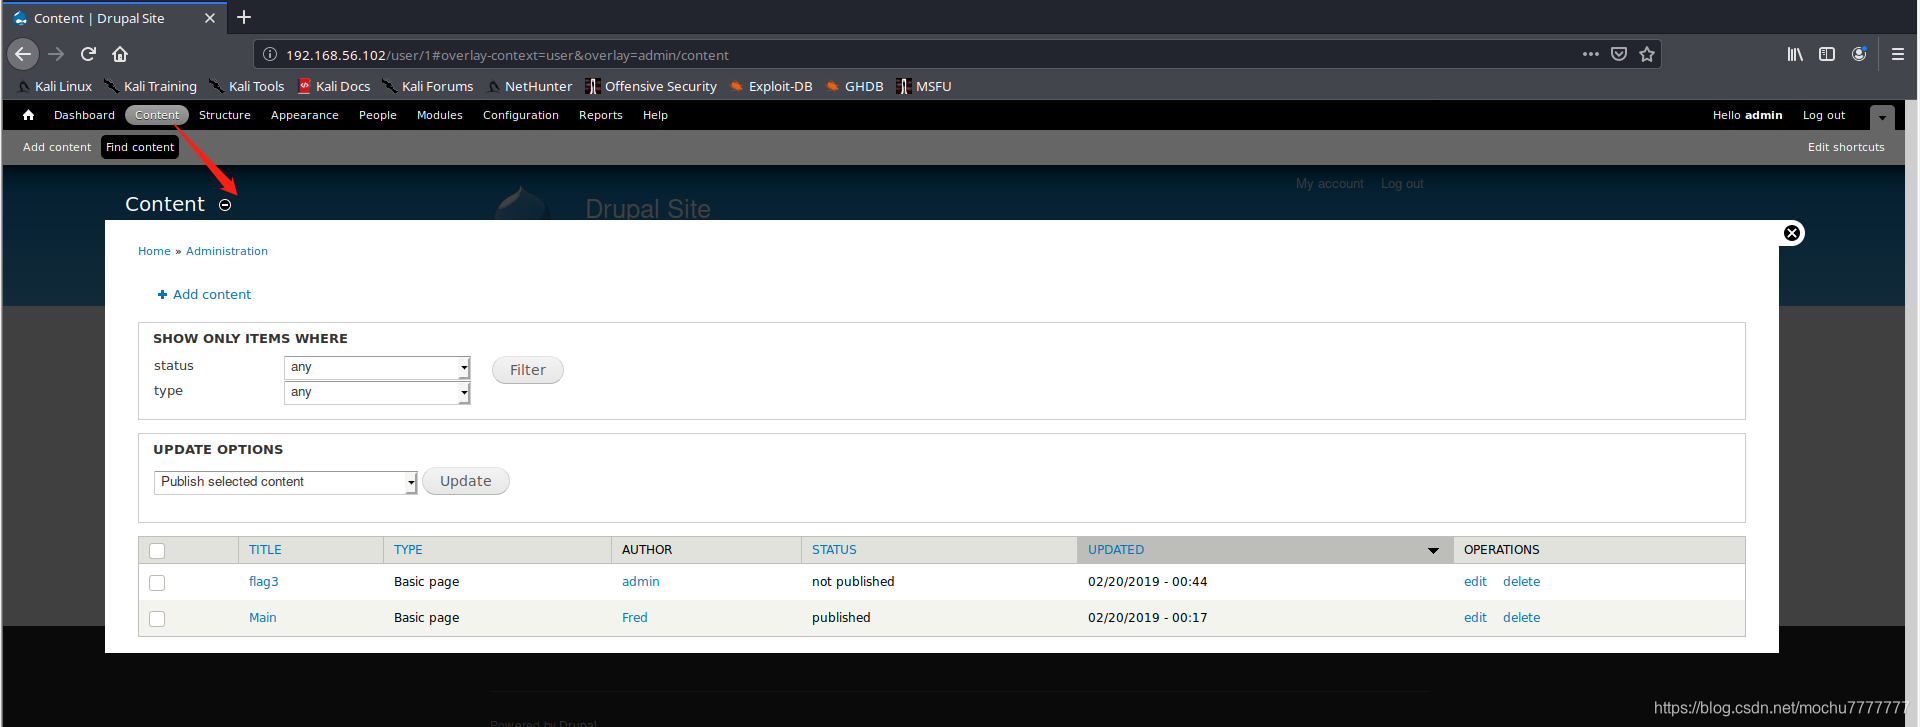The height and width of the screenshot is (727, 1920).
Task: Click the admin username link
Action: click(1764, 115)
